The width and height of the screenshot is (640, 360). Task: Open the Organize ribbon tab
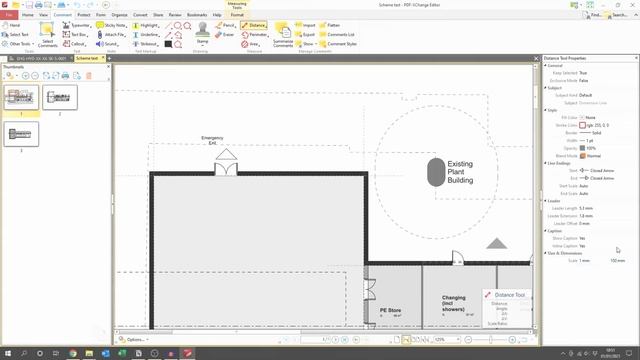click(x=120, y=15)
